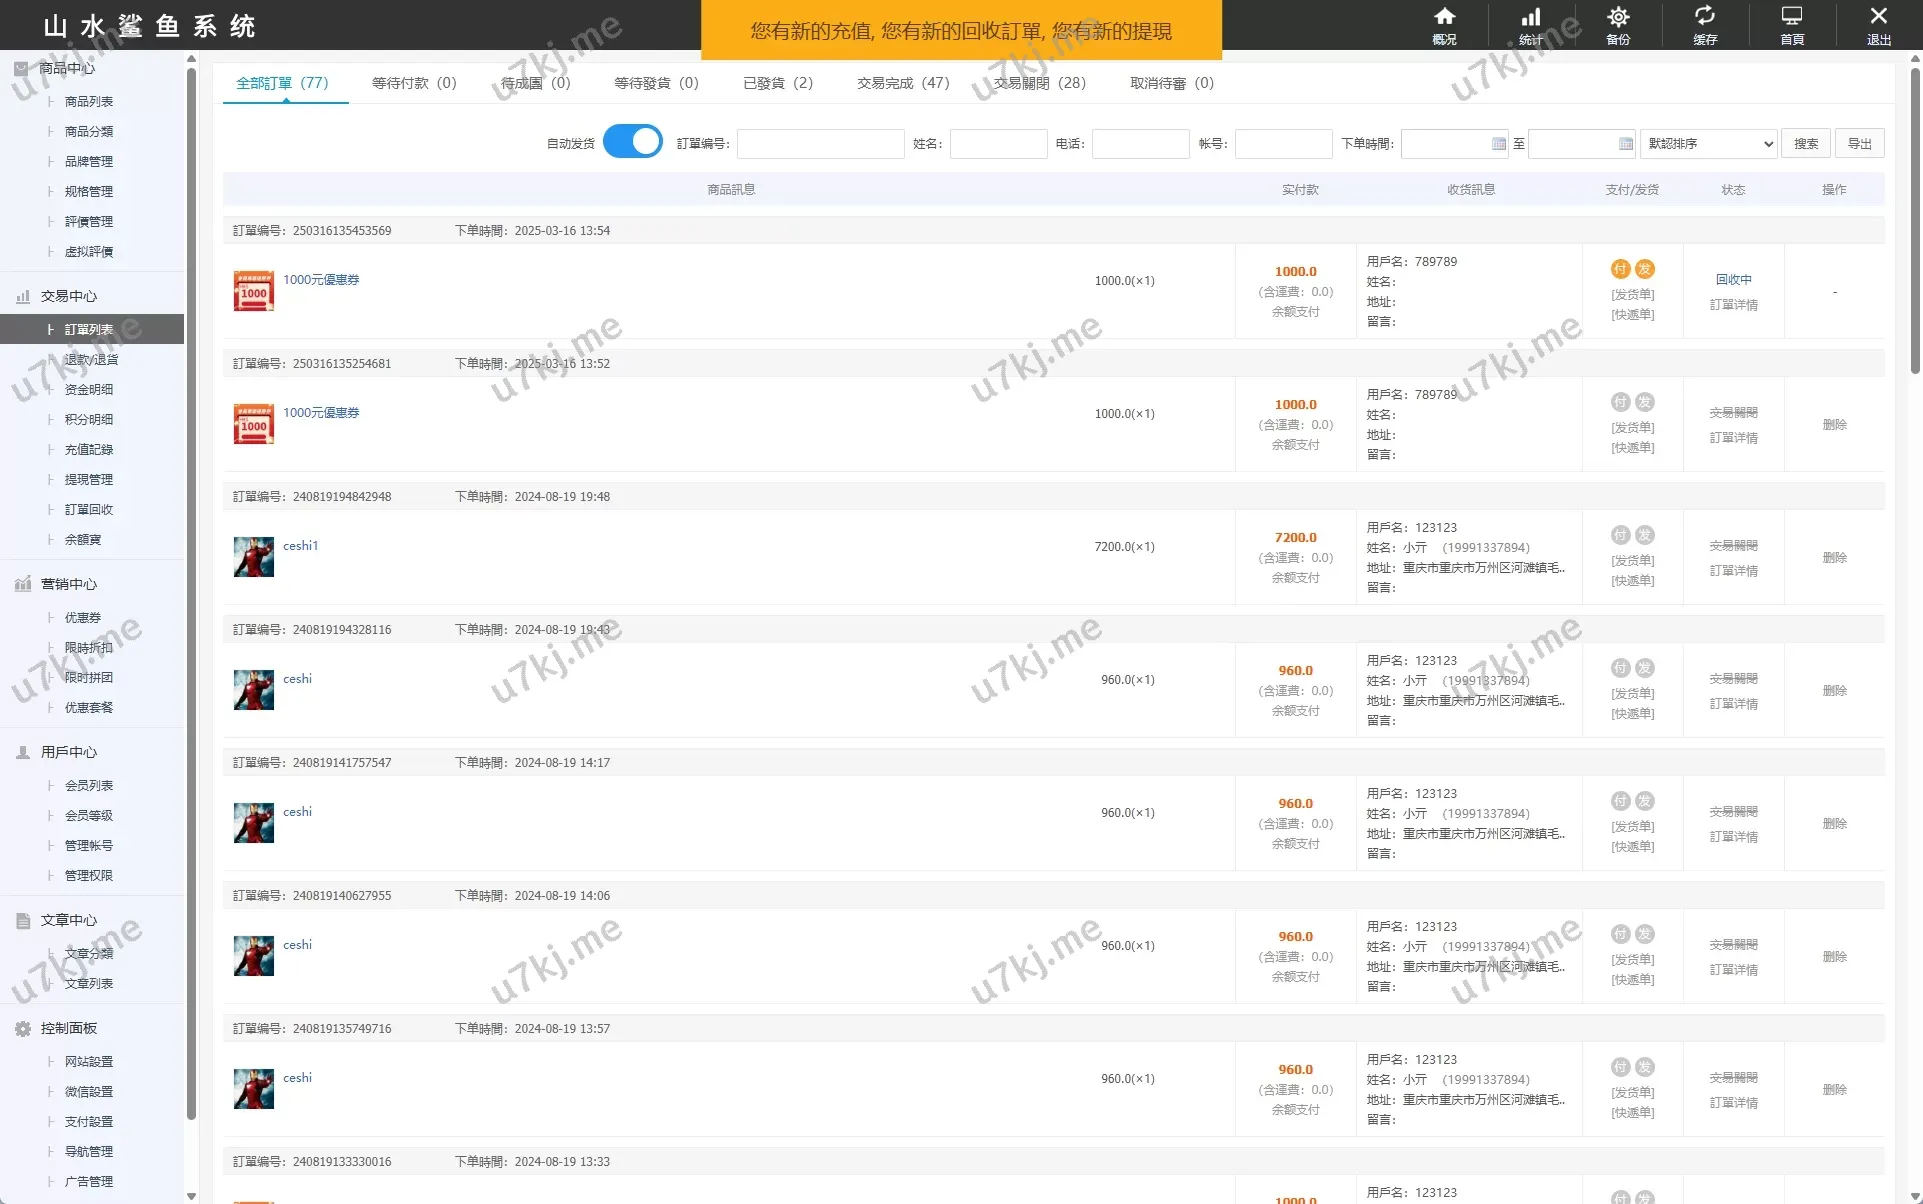Open 提現管理 in the sidebar

[88, 480]
